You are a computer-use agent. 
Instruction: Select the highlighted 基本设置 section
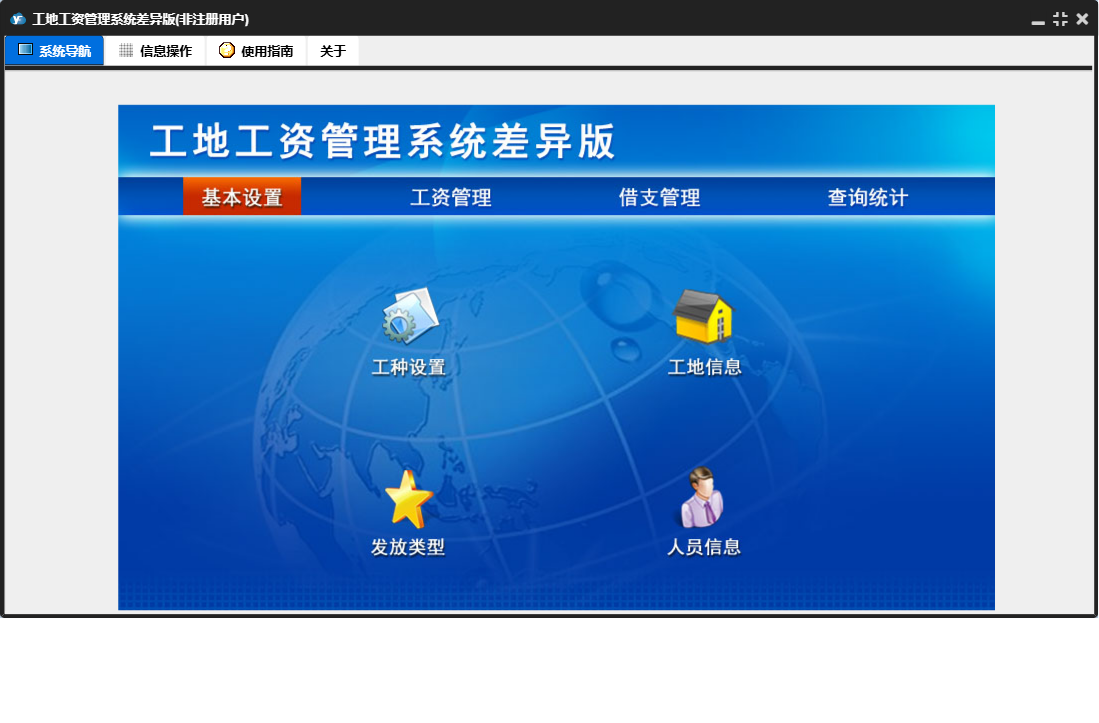click(242, 197)
